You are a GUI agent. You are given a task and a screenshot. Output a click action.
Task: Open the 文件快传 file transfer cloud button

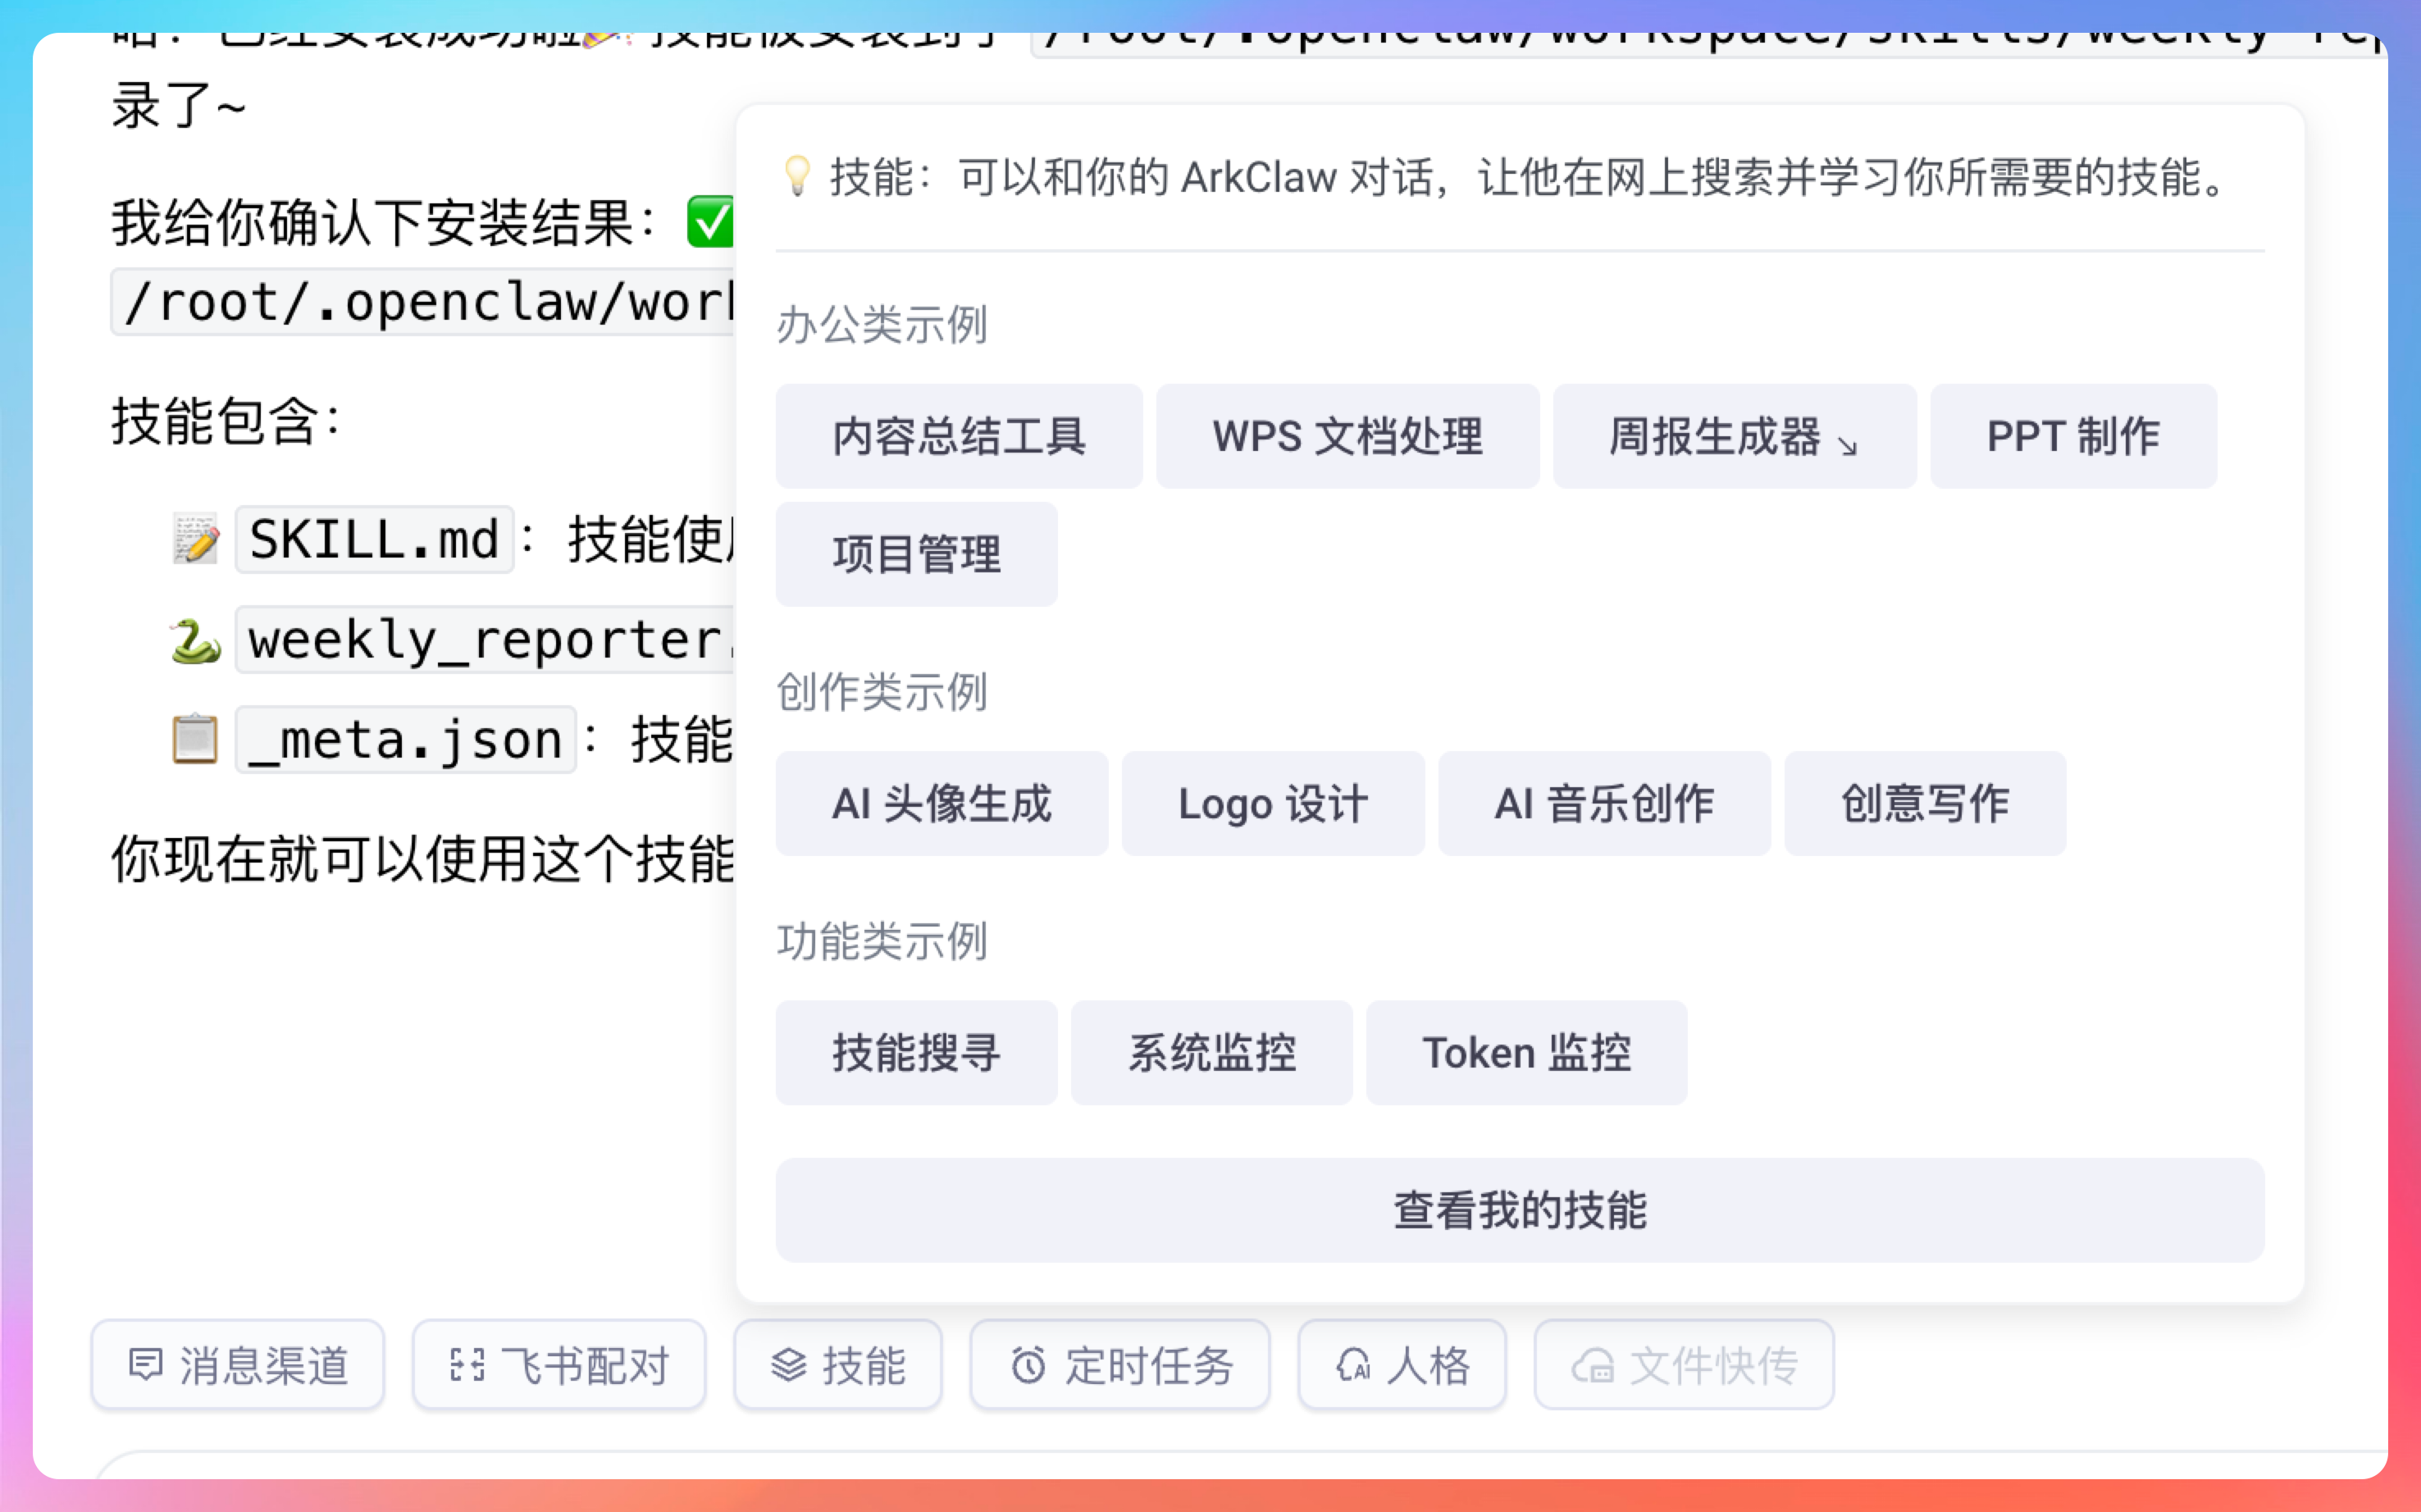pos(1684,1365)
